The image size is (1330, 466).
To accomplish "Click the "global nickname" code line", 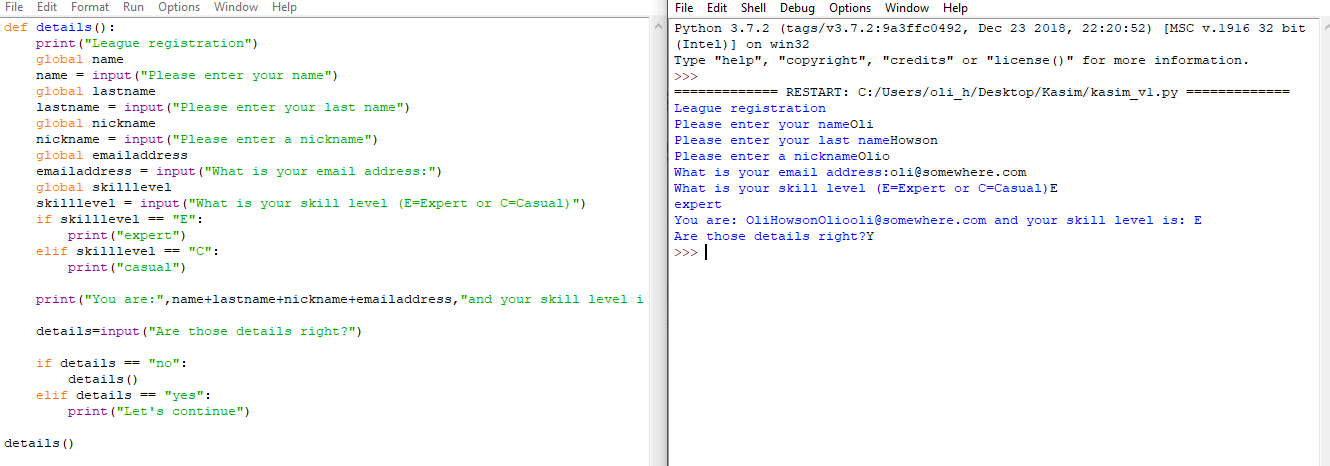I will [96, 124].
